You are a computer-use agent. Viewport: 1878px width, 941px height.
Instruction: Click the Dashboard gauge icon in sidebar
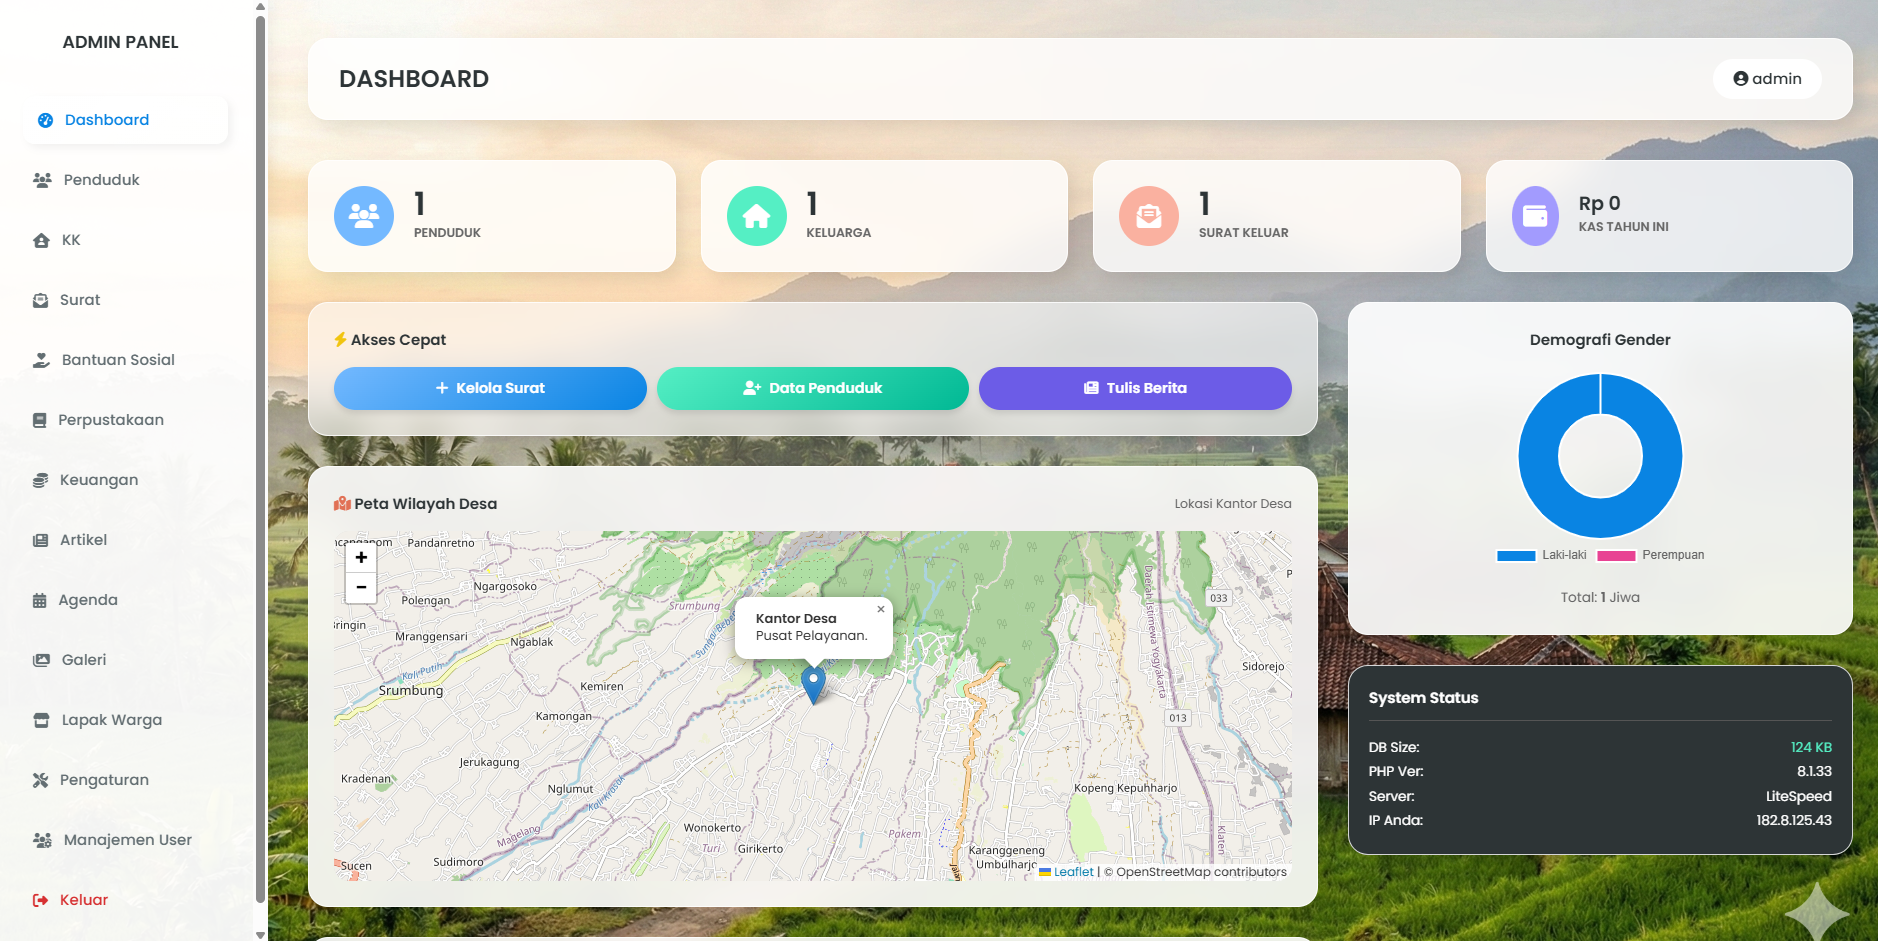(x=45, y=120)
